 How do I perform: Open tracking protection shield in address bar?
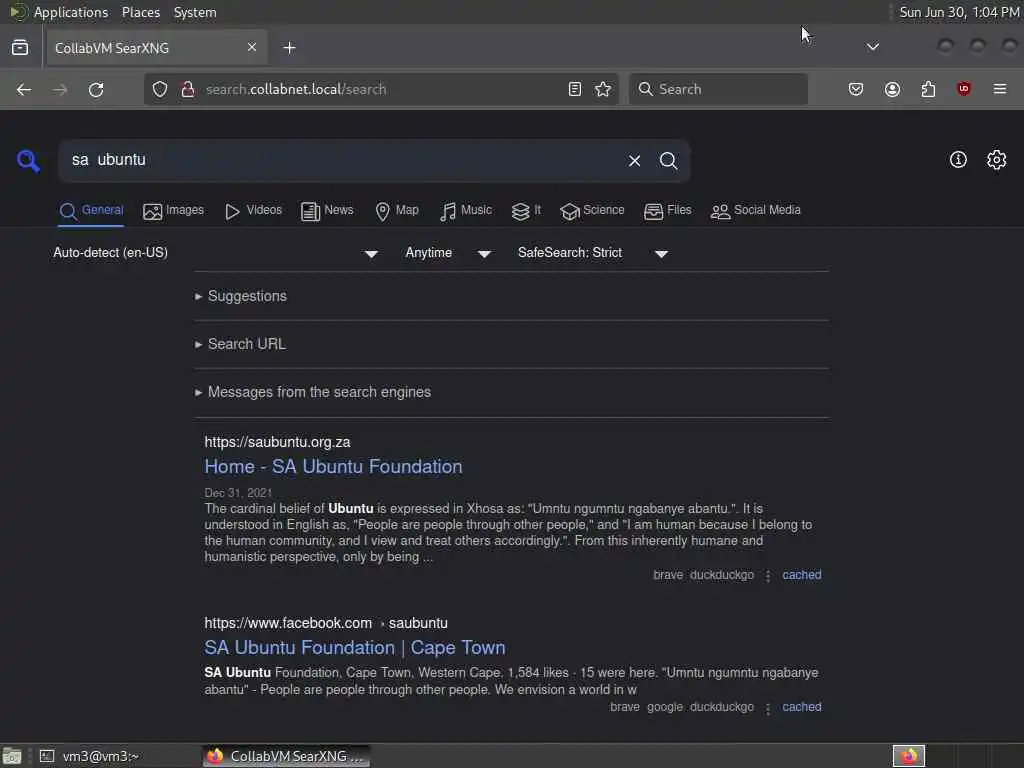(160, 89)
